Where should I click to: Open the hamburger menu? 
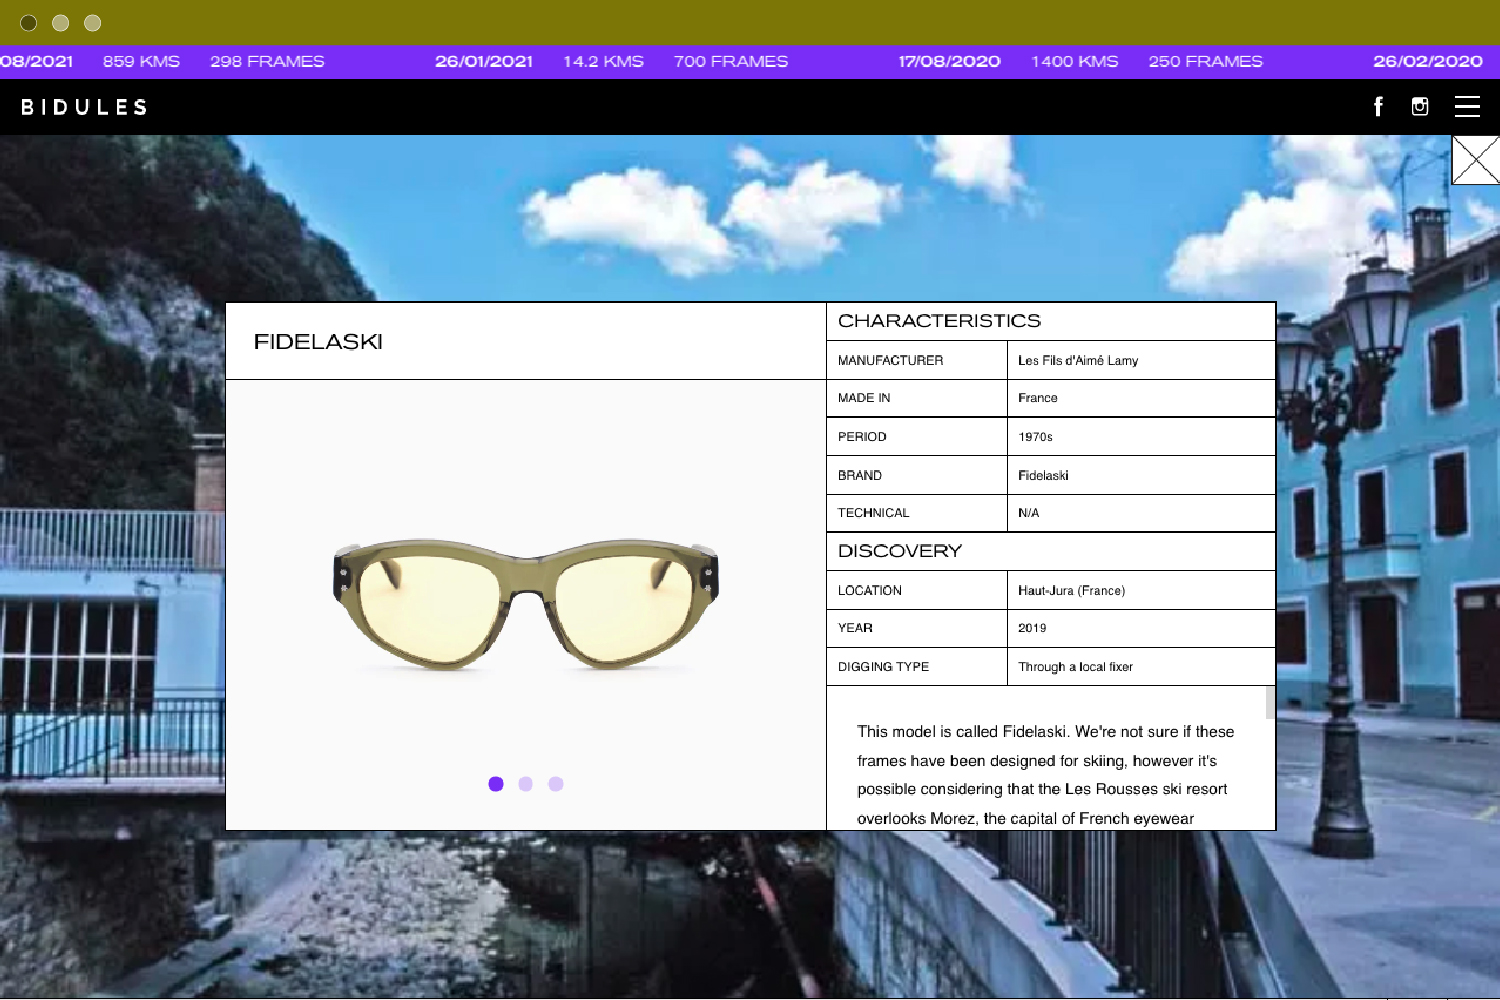point(1467,106)
